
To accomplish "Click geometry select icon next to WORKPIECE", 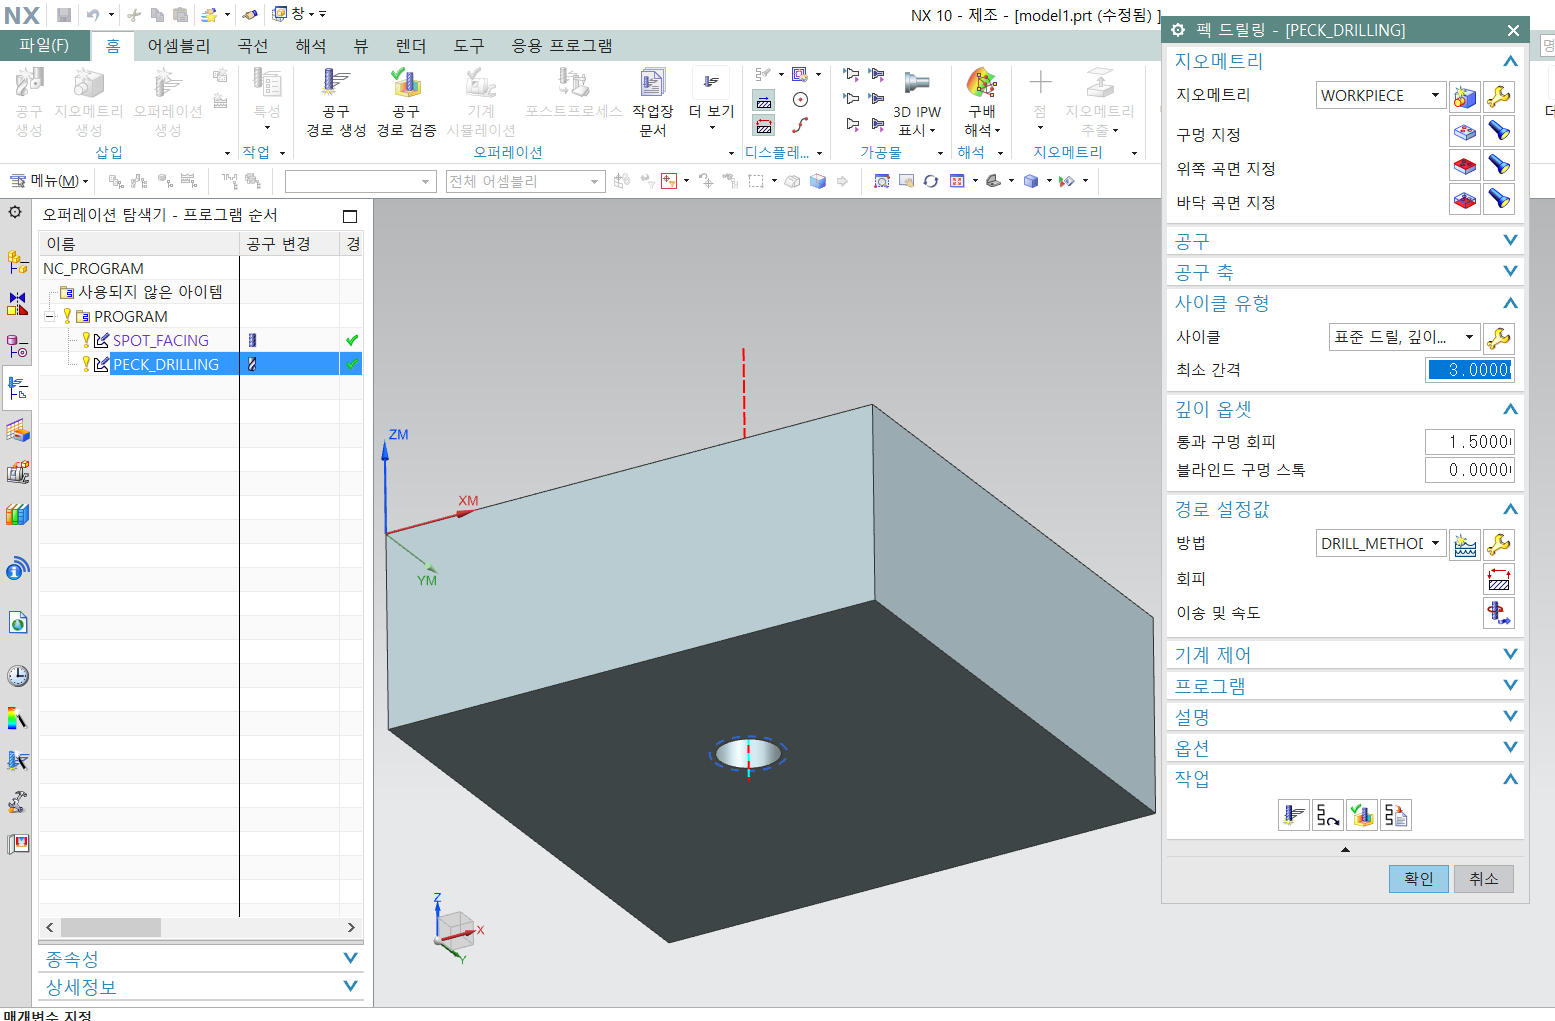I will coord(1465,96).
